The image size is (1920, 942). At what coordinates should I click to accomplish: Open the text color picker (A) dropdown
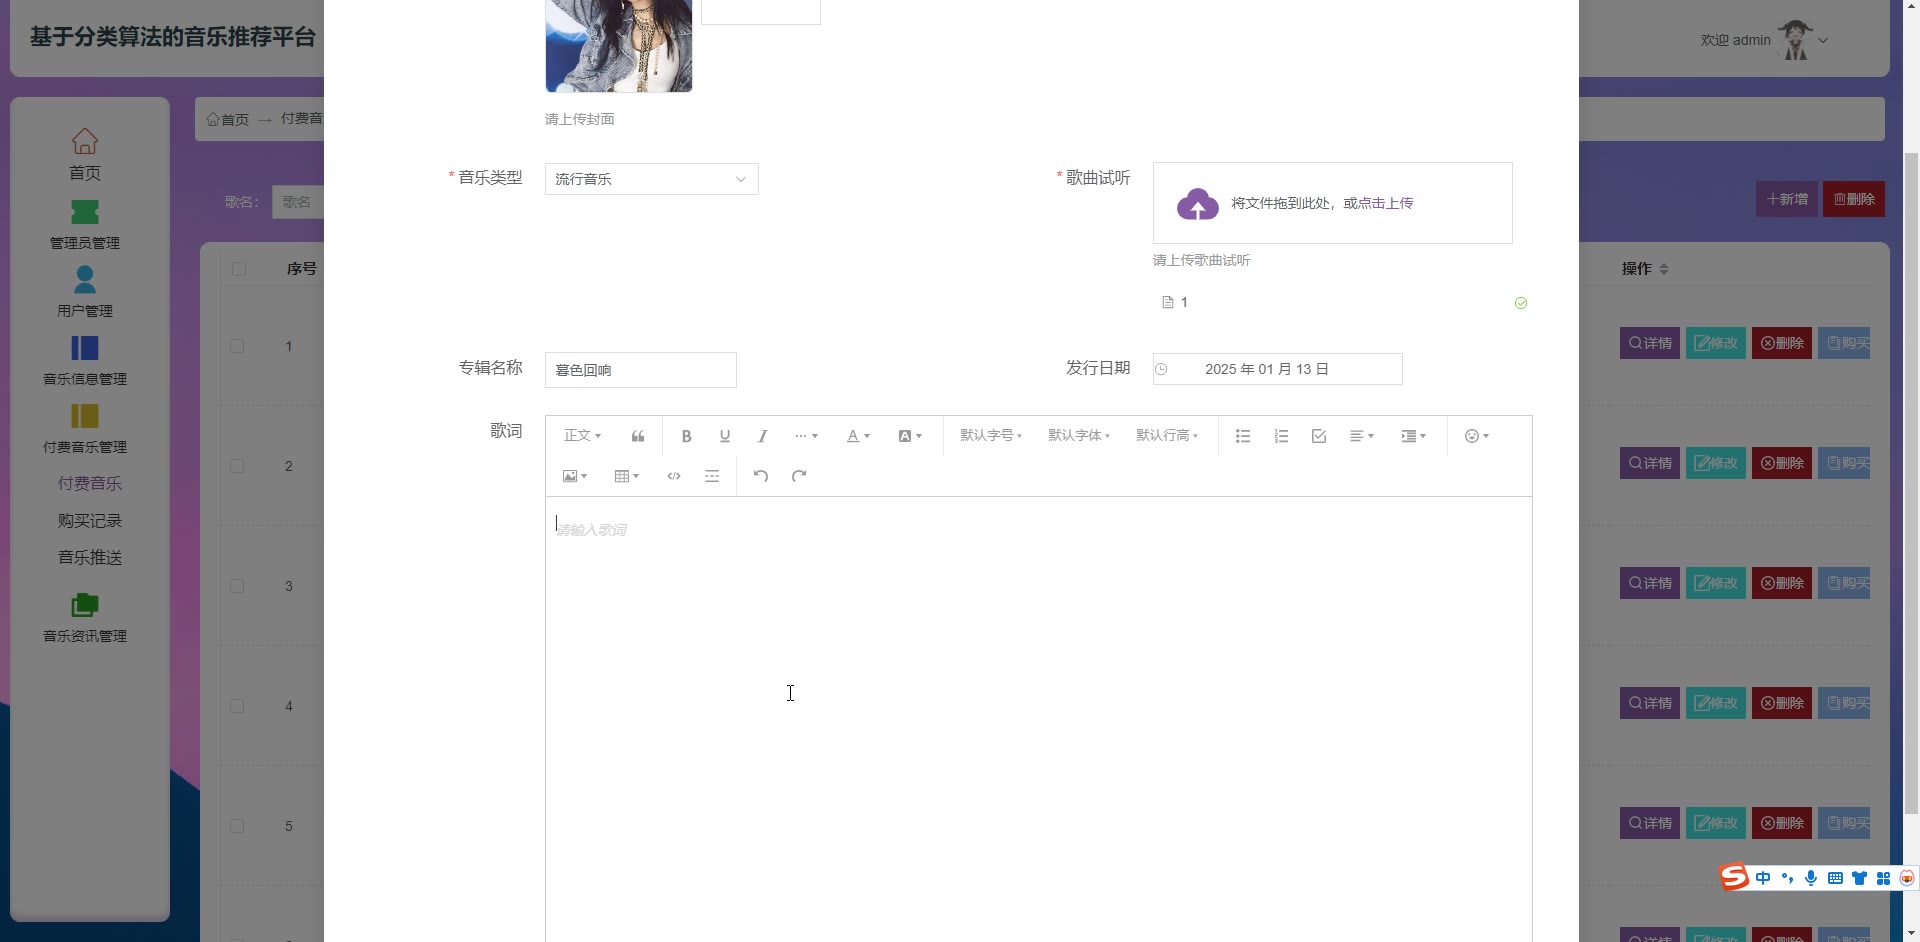tap(858, 436)
